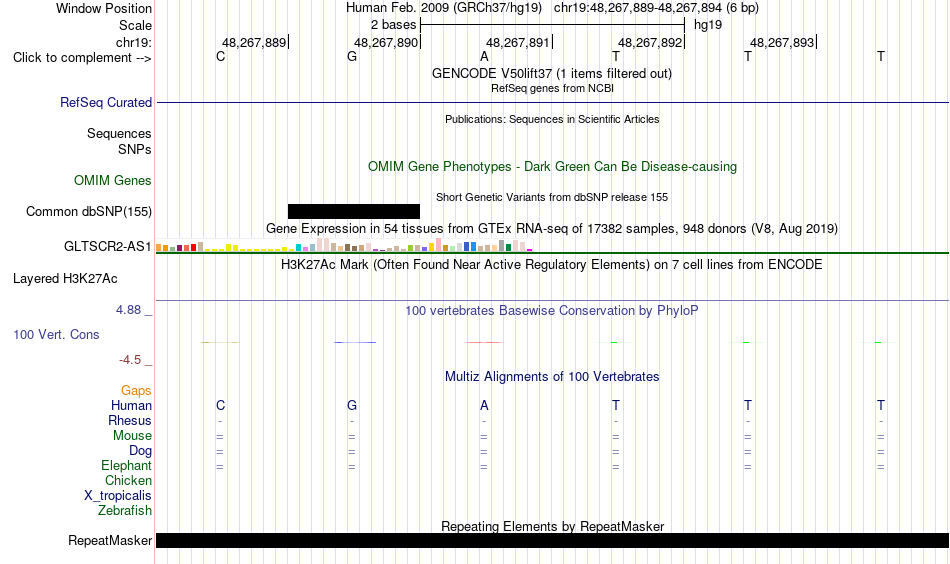Viewport: 950px width, 564px height.
Task: Click the window position chr19:48,267,889-48,267,894 text
Action: [x=656, y=8]
